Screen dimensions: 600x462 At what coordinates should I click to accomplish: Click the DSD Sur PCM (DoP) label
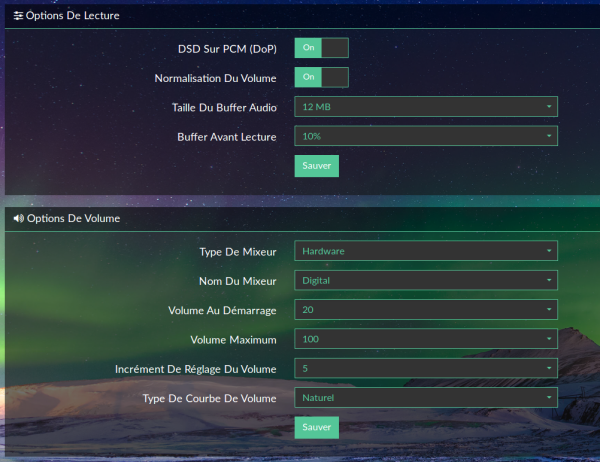click(x=227, y=49)
